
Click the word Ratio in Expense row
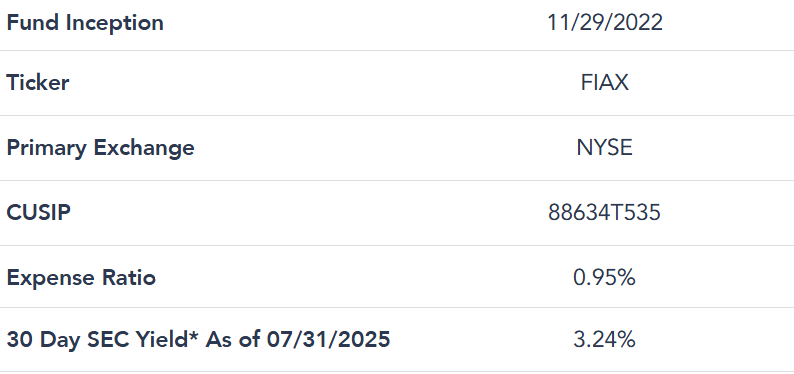[128, 278]
